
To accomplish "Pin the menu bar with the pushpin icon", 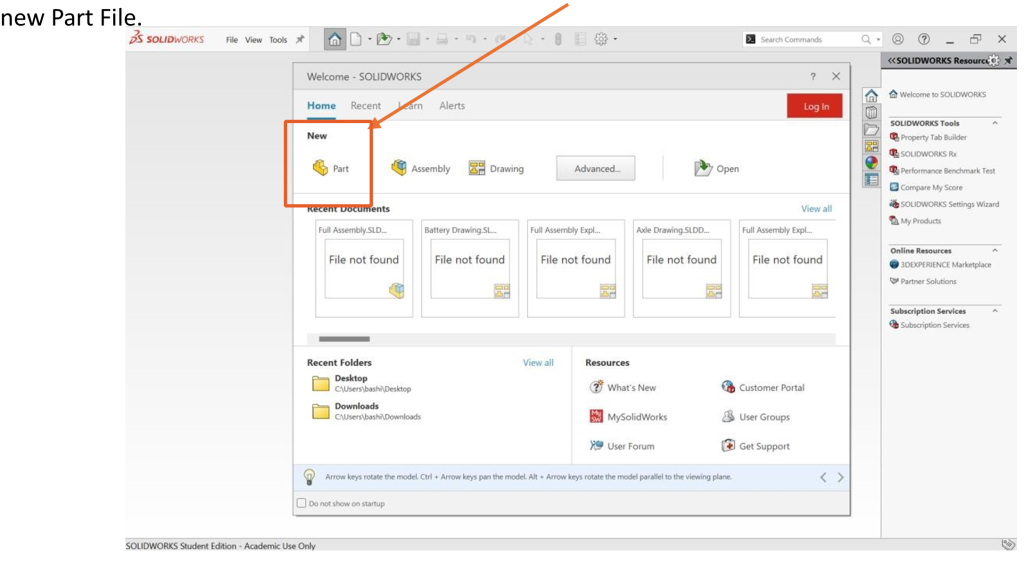I will click(300, 39).
